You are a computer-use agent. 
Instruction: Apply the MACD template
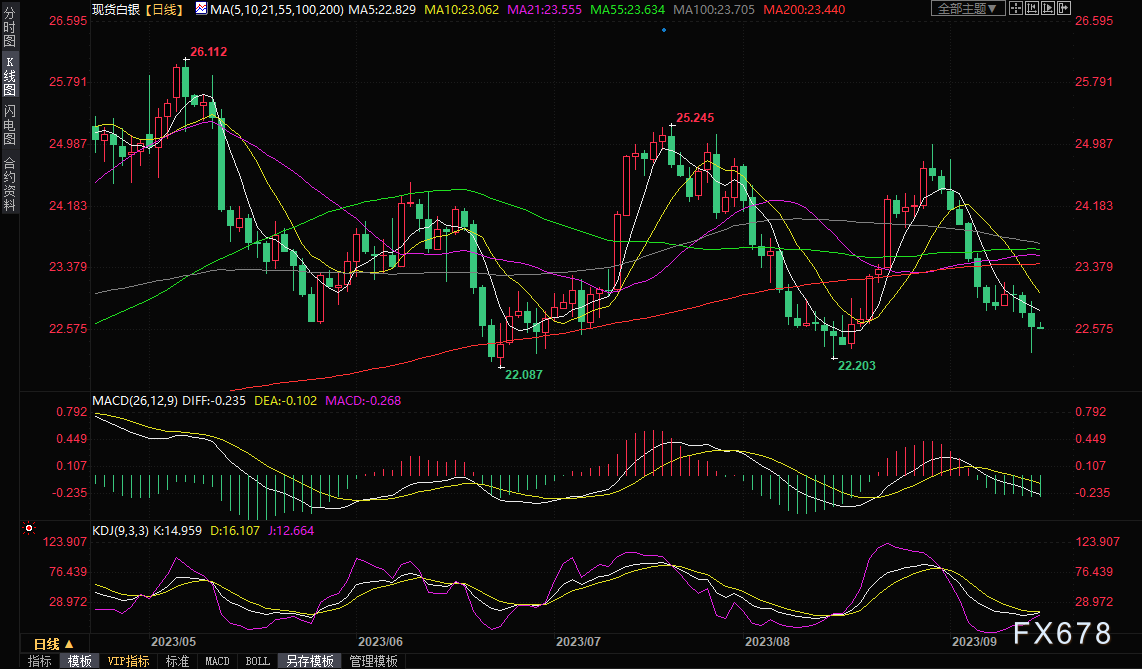tap(217, 661)
